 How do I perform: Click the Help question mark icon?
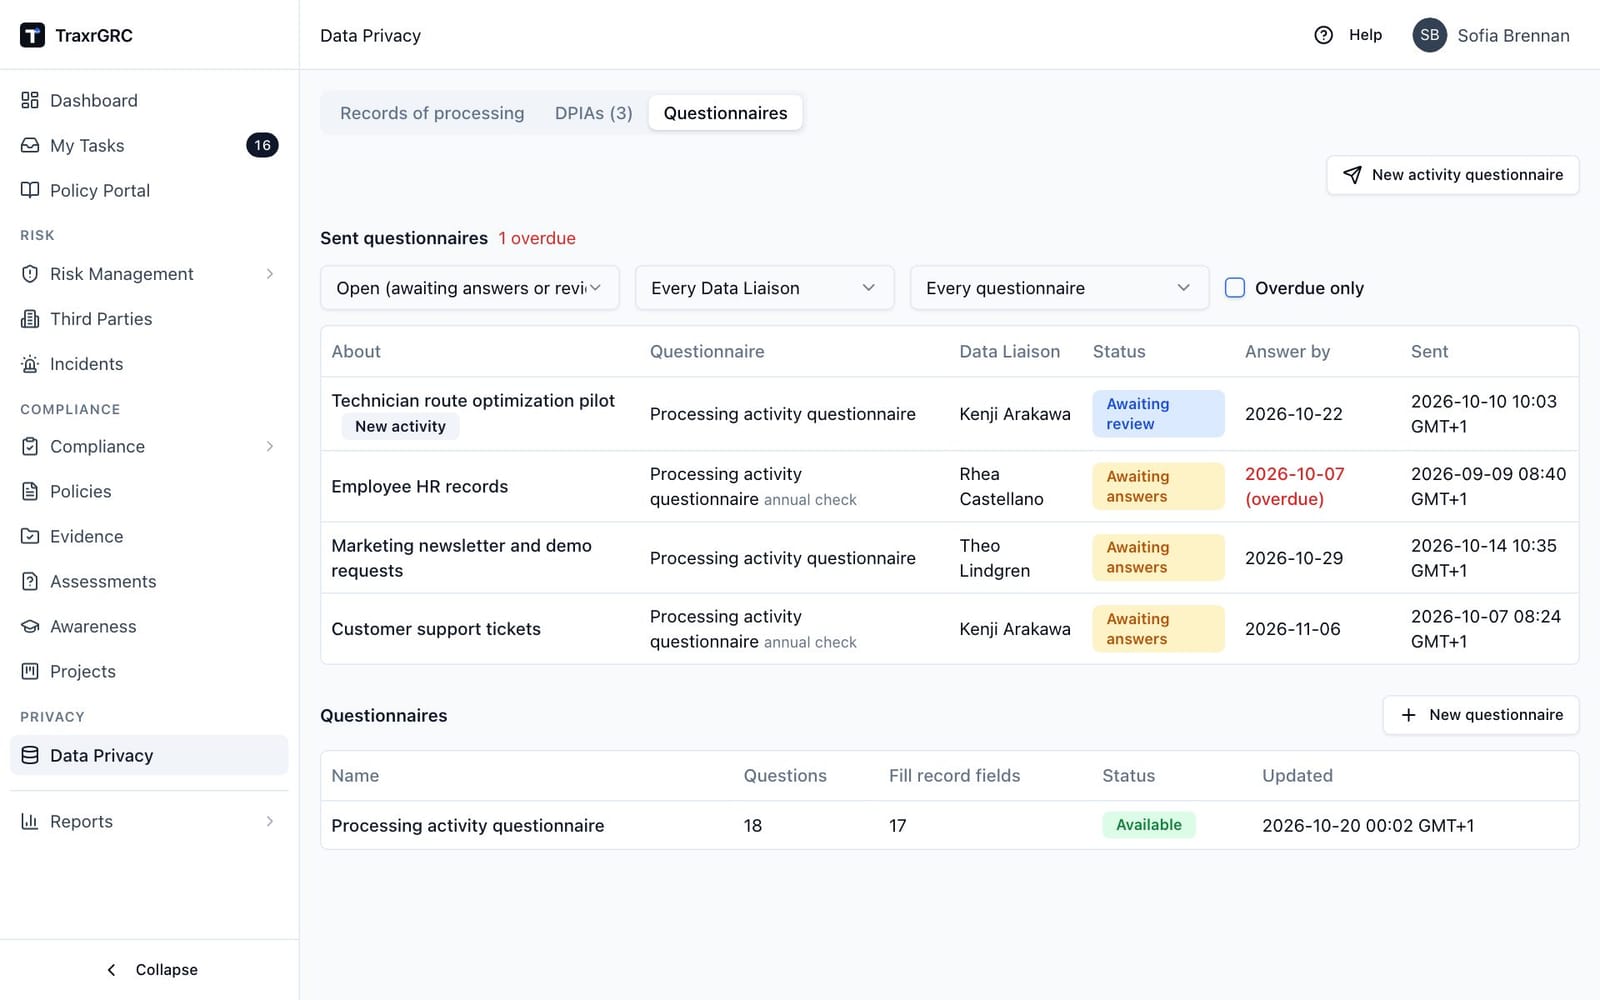point(1323,35)
